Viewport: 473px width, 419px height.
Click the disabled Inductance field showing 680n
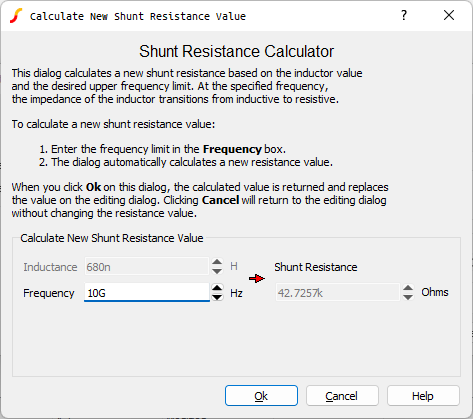(147, 267)
